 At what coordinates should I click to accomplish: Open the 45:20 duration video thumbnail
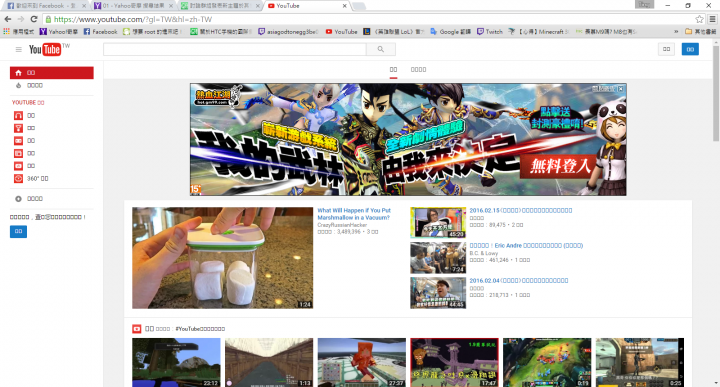(x=438, y=223)
